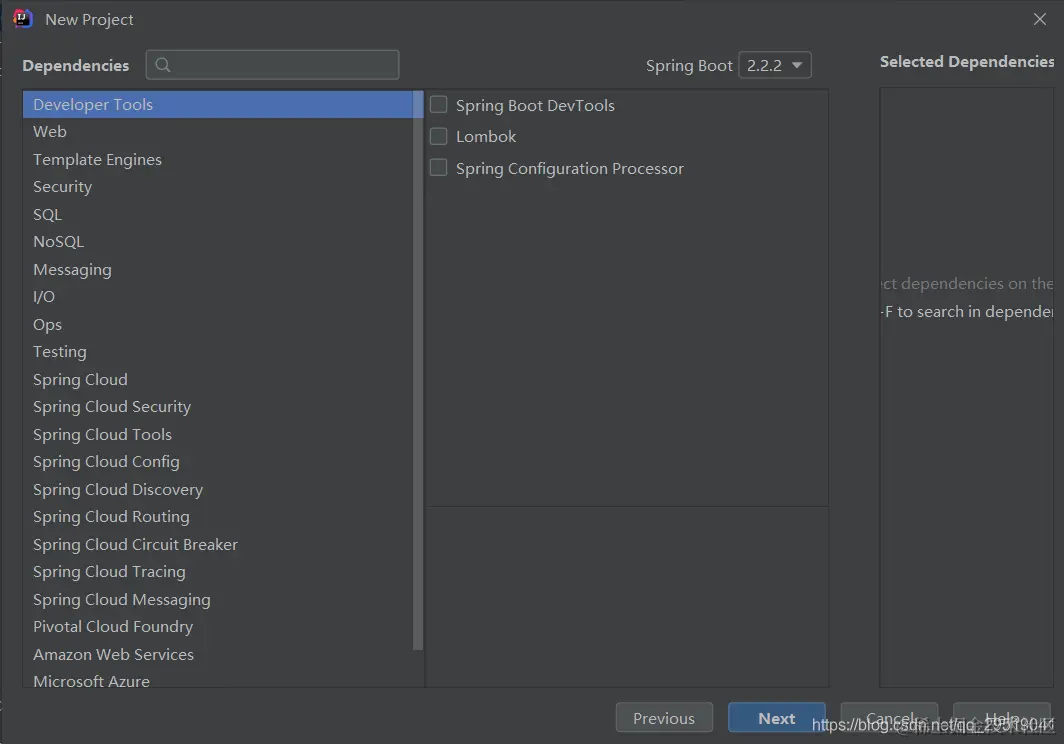Image resolution: width=1064 pixels, height=744 pixels.
Task: Enable the Spring Boot DevTools checkbox
Action: 438,105
